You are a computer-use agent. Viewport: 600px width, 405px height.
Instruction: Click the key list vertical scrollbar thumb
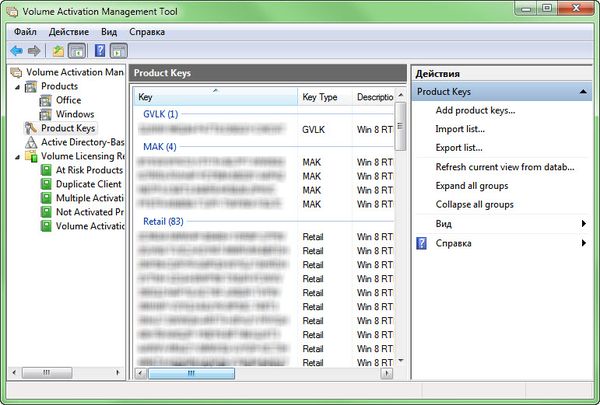tap(400, 126)
